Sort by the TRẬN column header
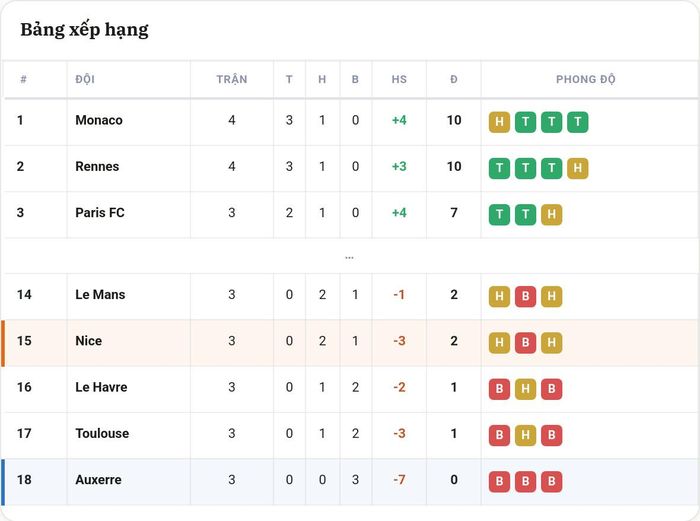 tap(232, 79)
